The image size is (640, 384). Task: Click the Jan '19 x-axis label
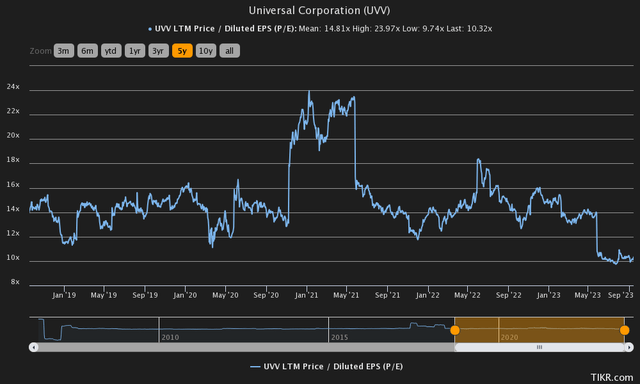click(64, 295)
